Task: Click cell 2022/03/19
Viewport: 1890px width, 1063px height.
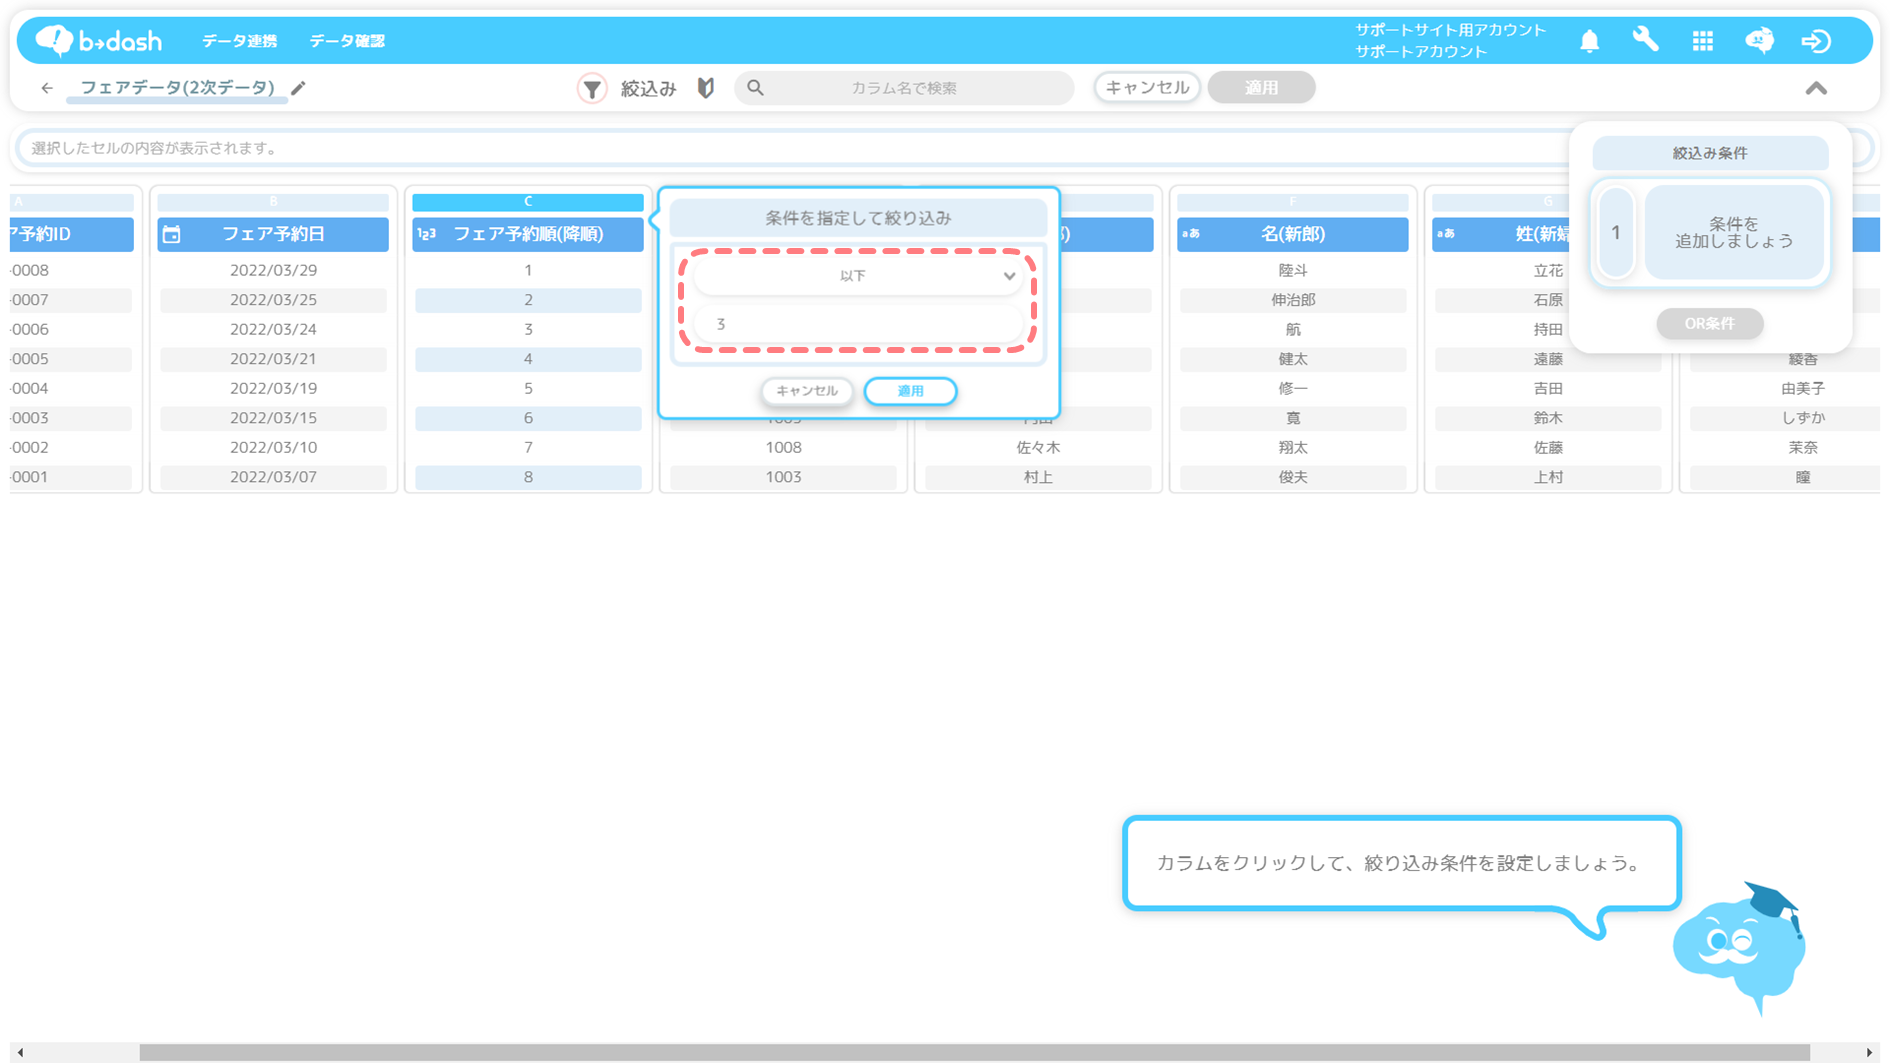Action: click(x=273, y=388)
